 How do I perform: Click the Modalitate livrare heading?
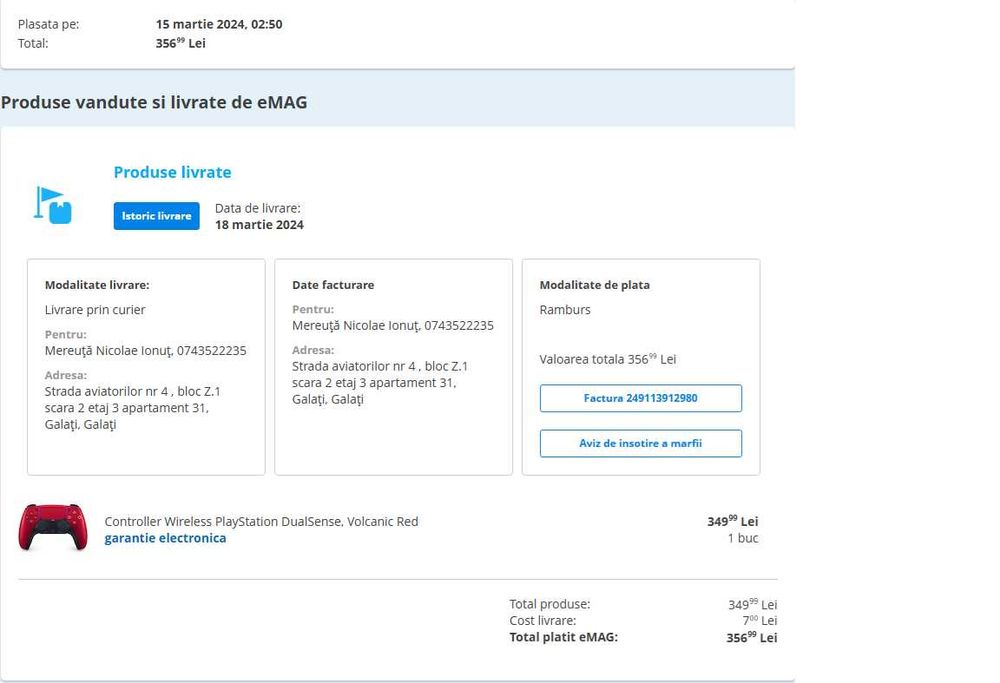click(x=97, y=285)
